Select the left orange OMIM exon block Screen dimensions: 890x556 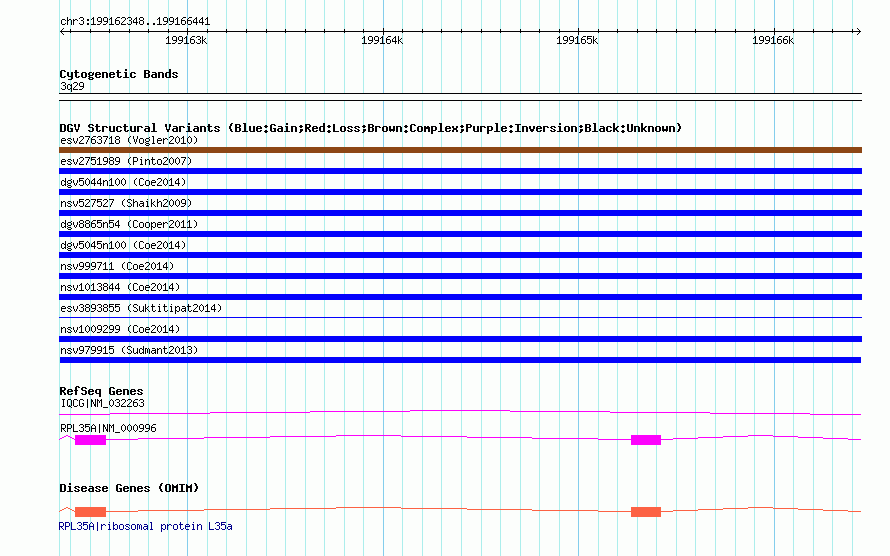(x=90, y=512)
